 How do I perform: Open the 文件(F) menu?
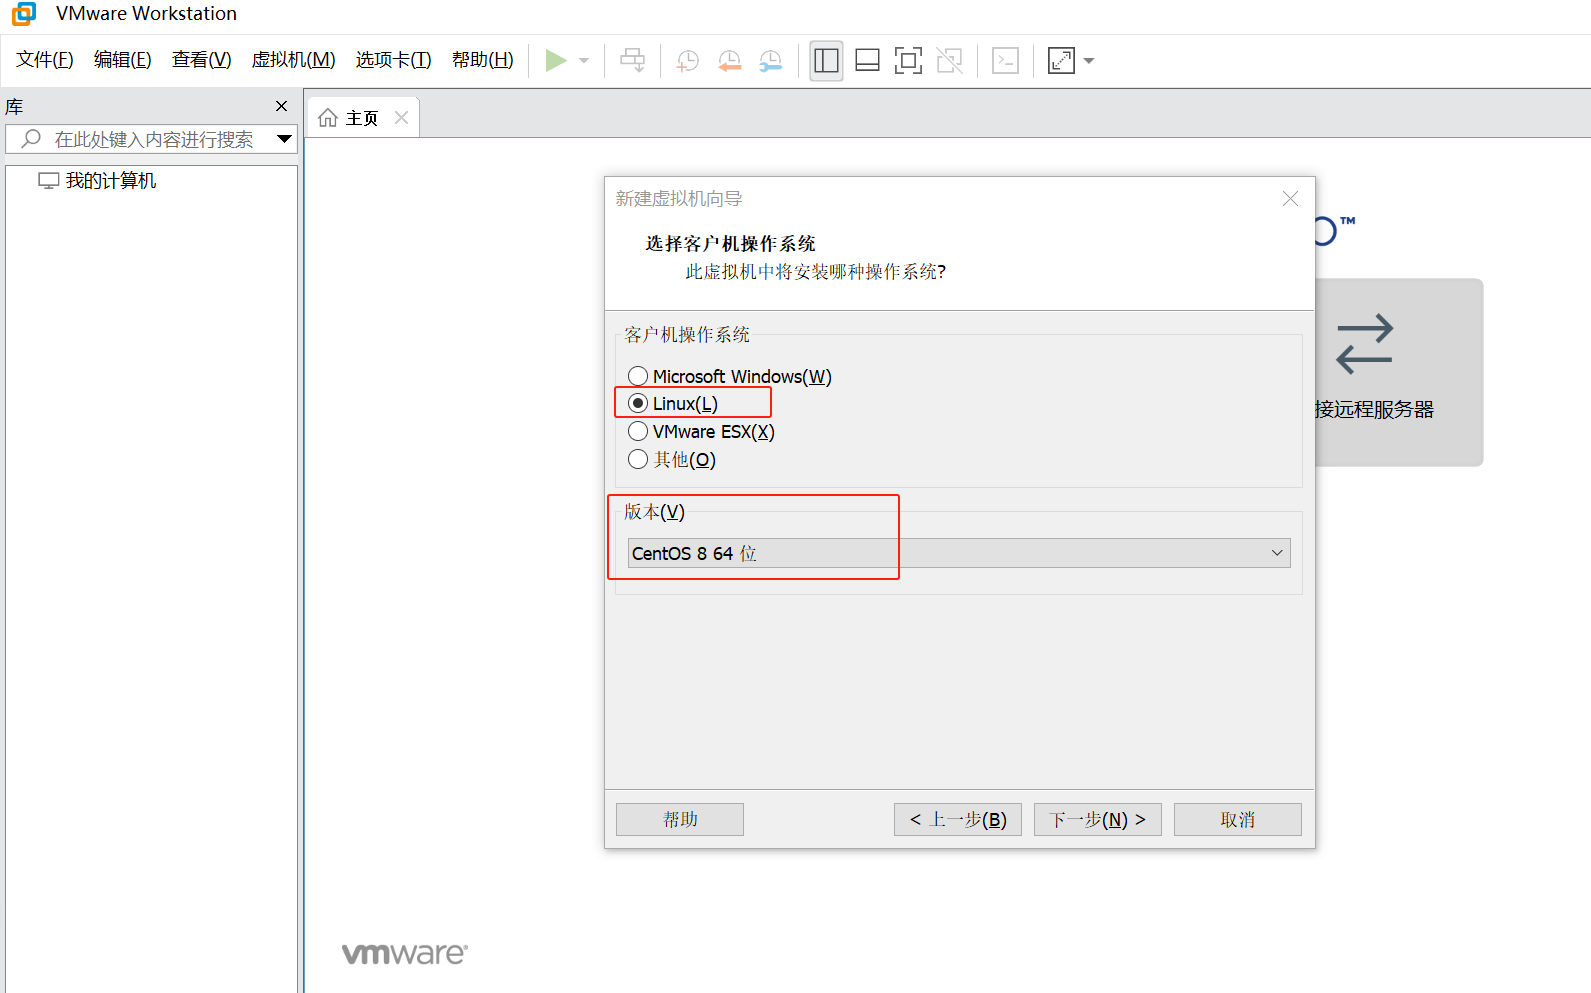tap(45, 60)
